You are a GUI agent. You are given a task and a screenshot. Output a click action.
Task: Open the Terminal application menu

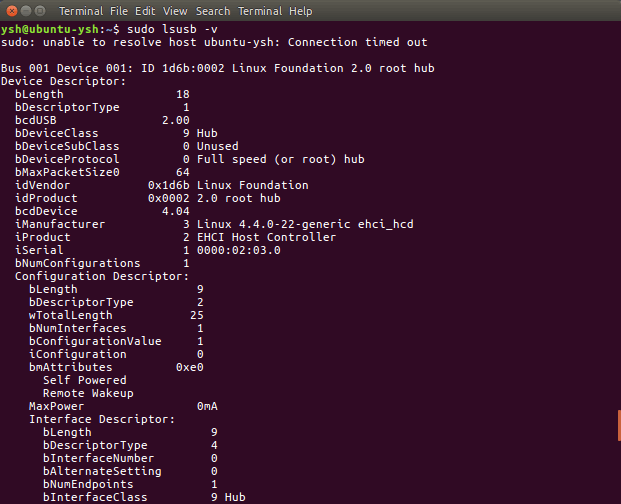coord(81,11)
